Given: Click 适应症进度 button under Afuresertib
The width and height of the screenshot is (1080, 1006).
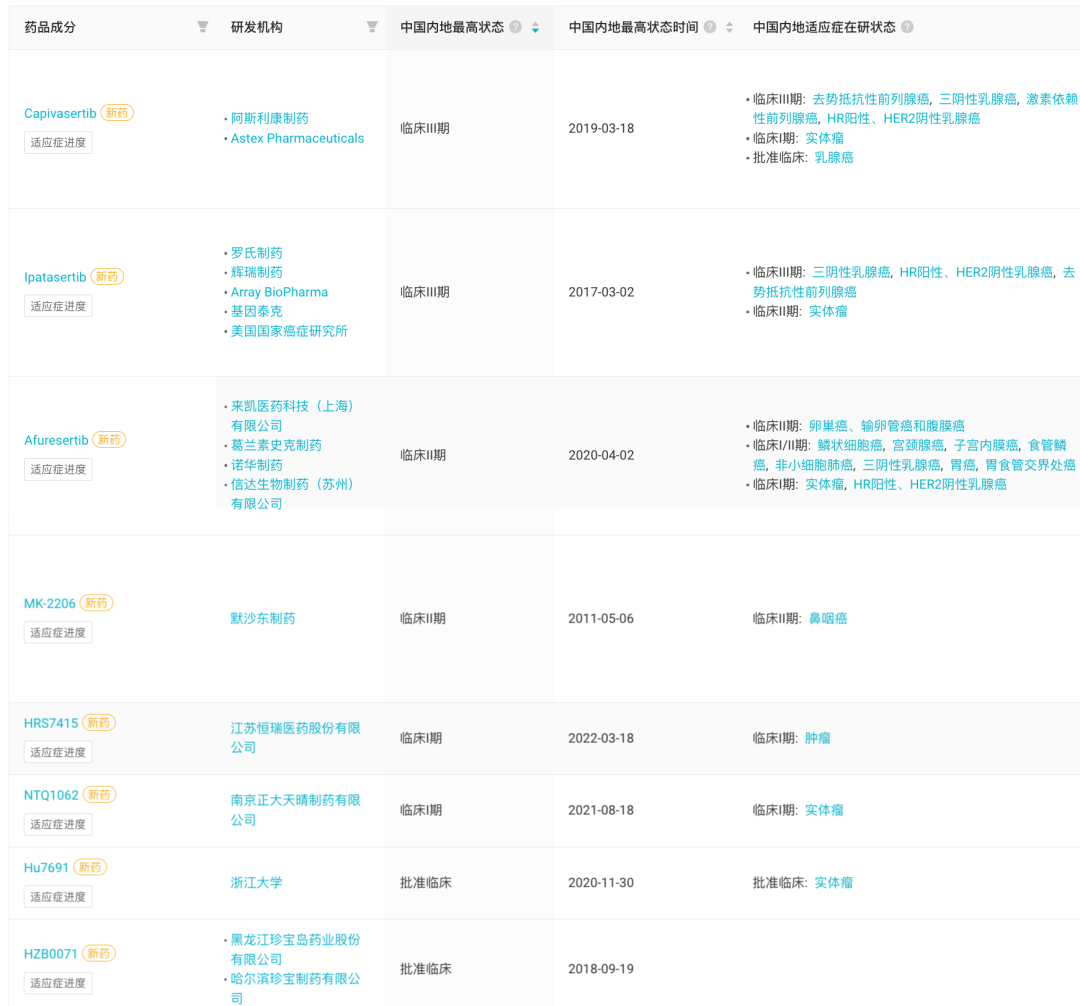Looking at the screenshot, I should point(58,470).
